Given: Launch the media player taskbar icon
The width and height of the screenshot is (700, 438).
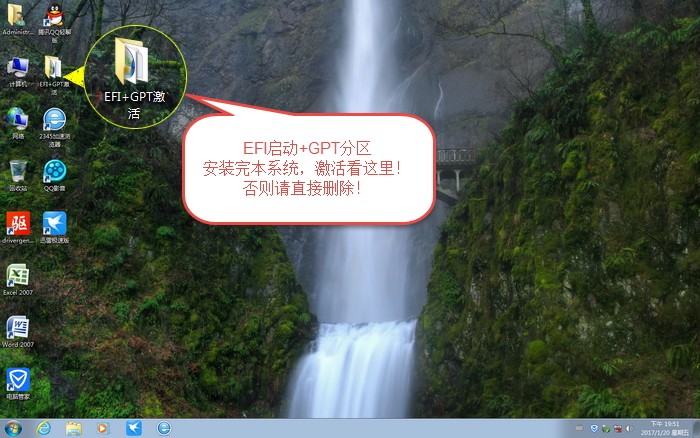Looking at the screenshot, I should (103, 428).
